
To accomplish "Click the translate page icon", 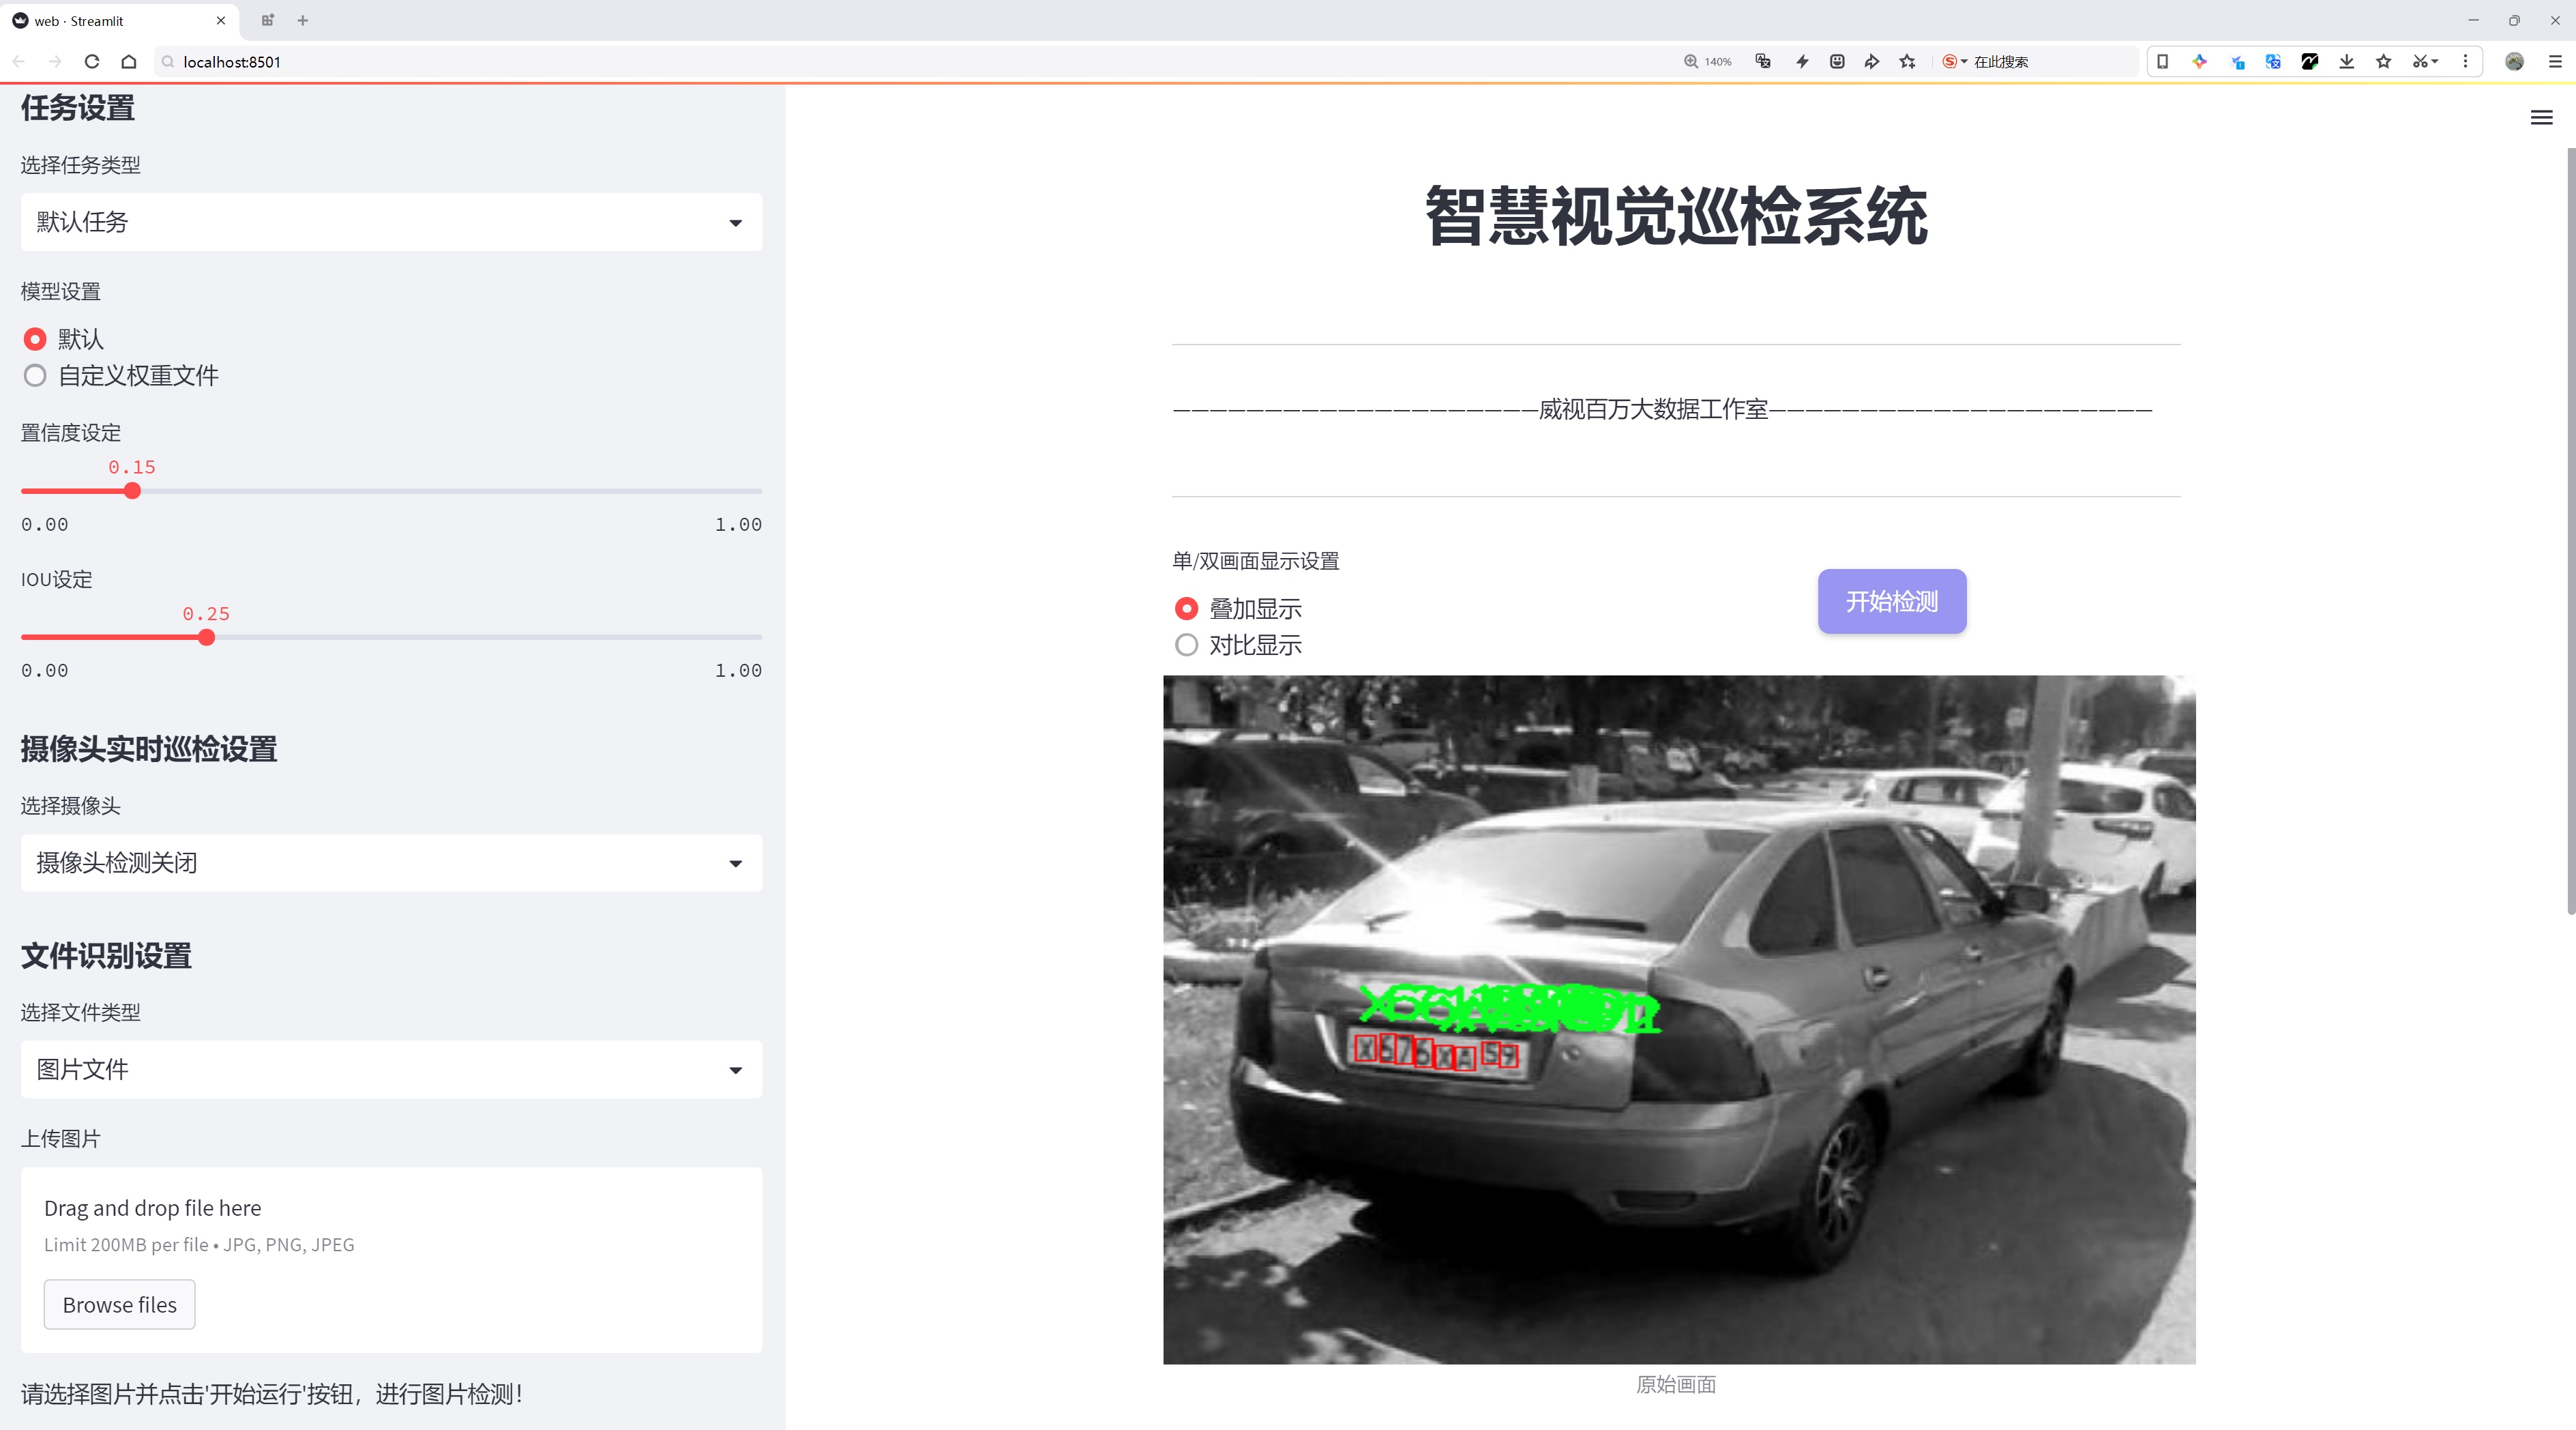I will 1763,62.
